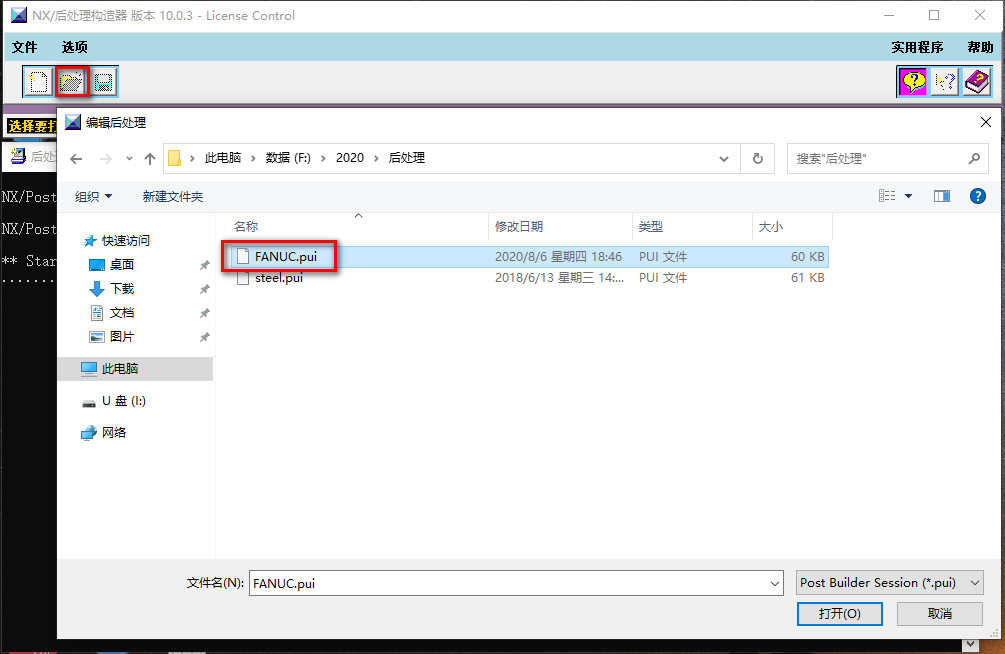Click the 打开(O) button
The image size is (1005, 654).
[838, 613]
